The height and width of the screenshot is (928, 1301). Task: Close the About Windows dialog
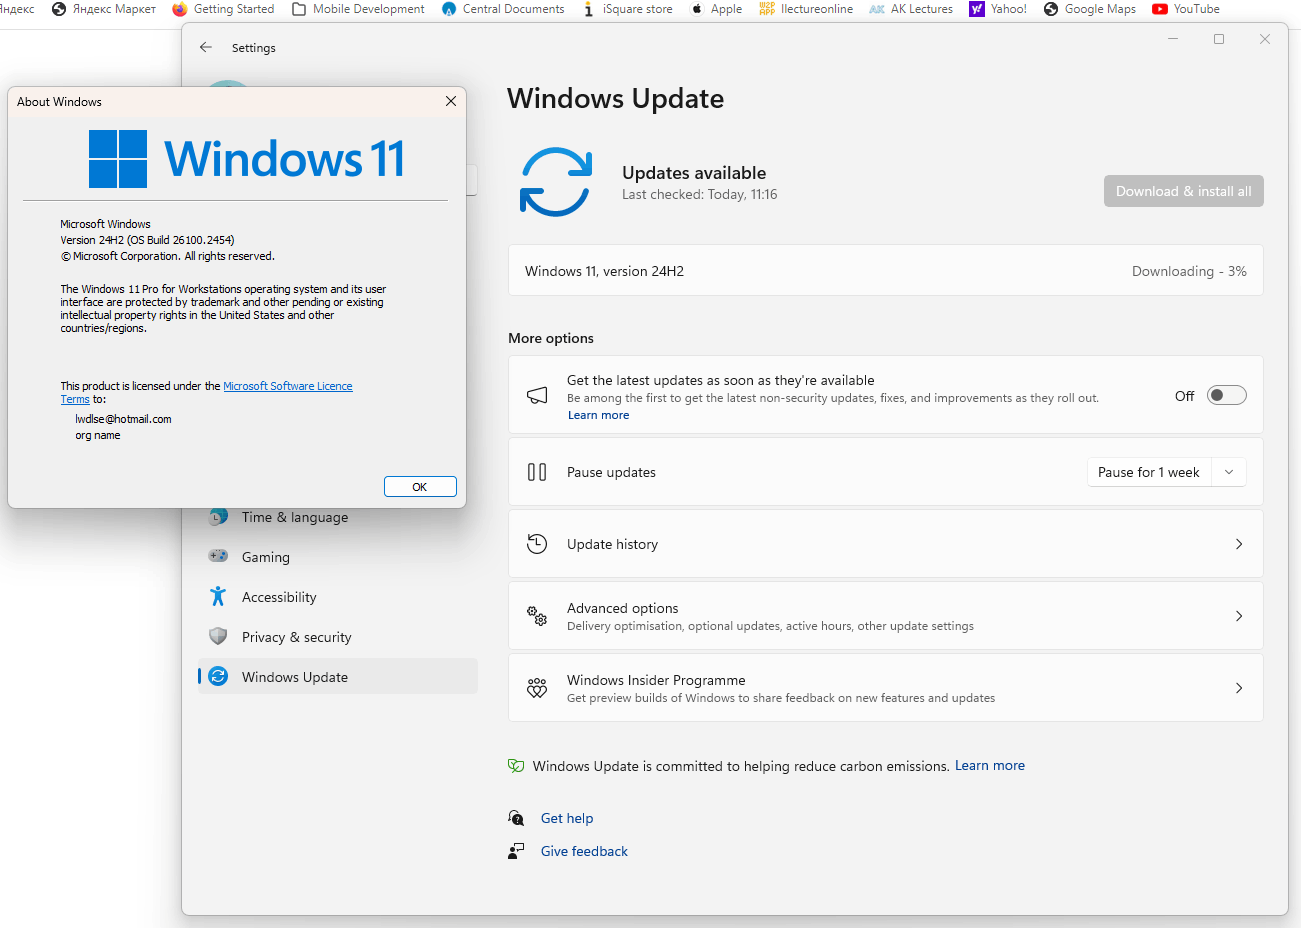(x=451, y=101)
